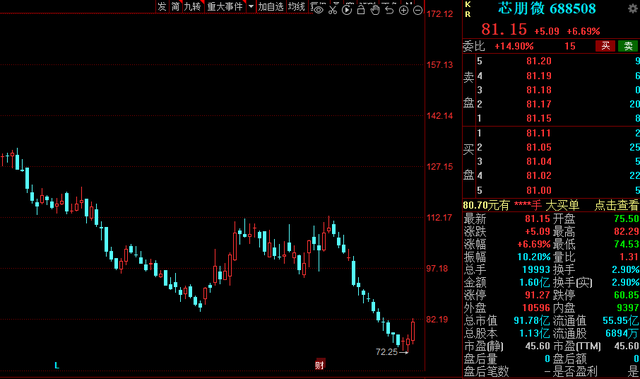The height and width of the screenshot is (379, 640).
Task: Click 内盘 value 9397
Action: click(628, 308)
